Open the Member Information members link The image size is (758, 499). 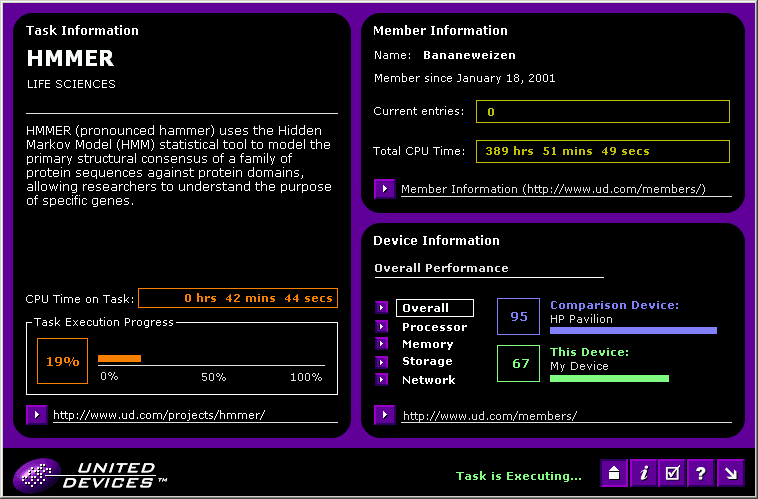tap(554, 189)
